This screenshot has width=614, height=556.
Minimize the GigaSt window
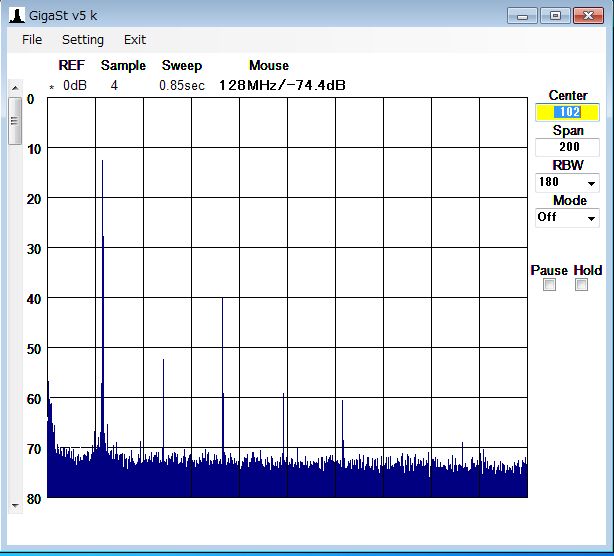pyautogui.click(x=522, y=16)
